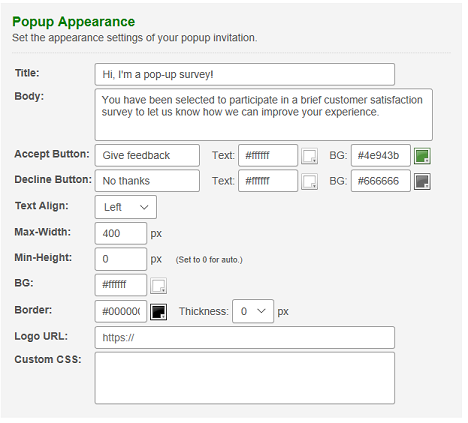Expand the border Thickness dropdown

253,311
